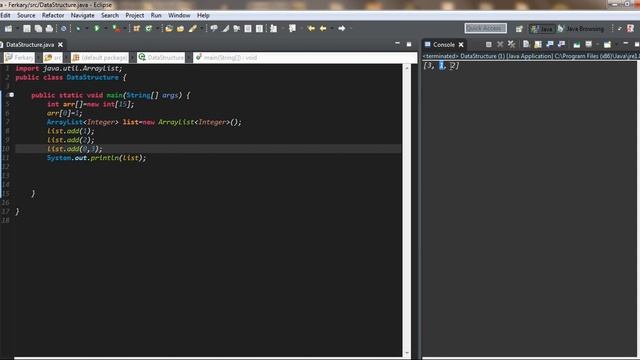Switch to Java Browsing perspective
The width and height of the screenshot is (640, 360).
(x=580, y=29)
